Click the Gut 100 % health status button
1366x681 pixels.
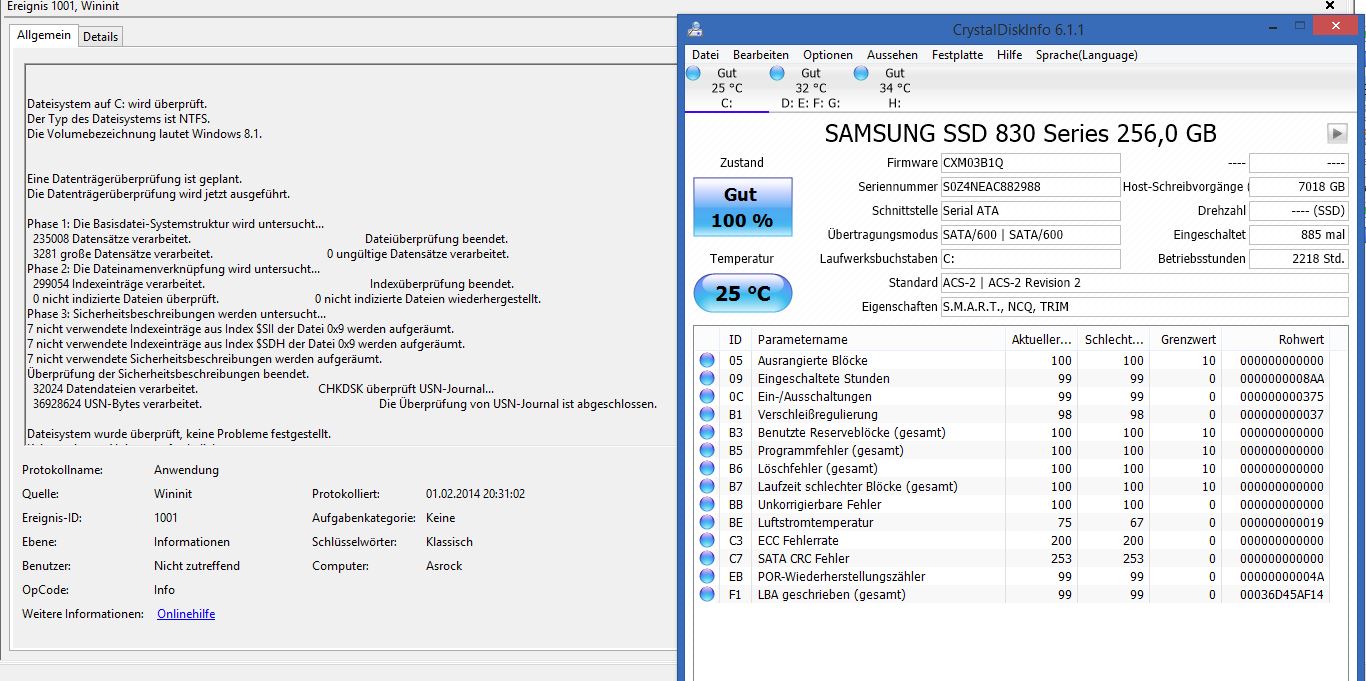(x=742, y=207)
